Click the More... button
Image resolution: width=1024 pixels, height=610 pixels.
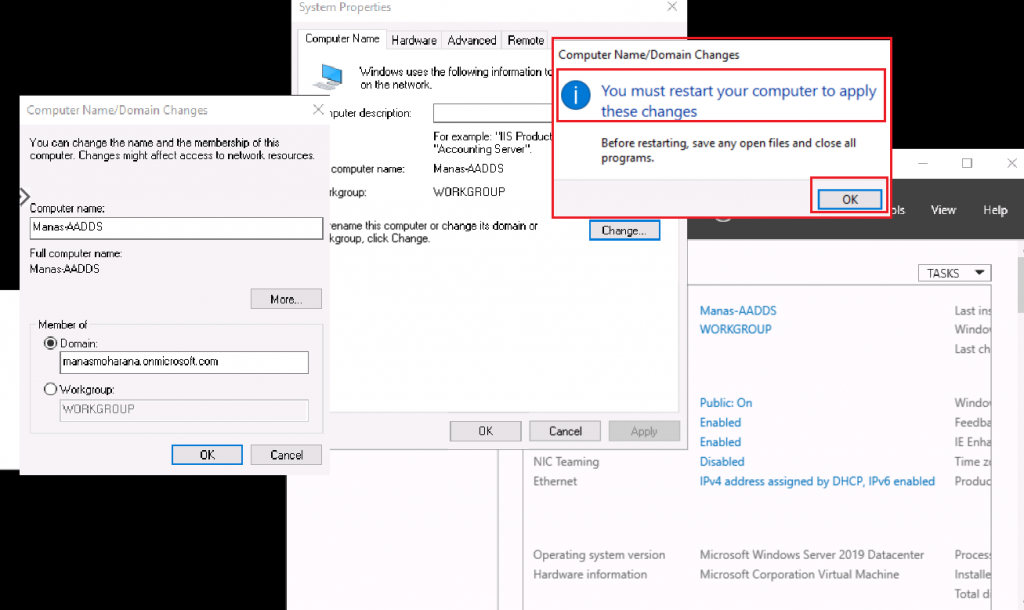point(285,299)
